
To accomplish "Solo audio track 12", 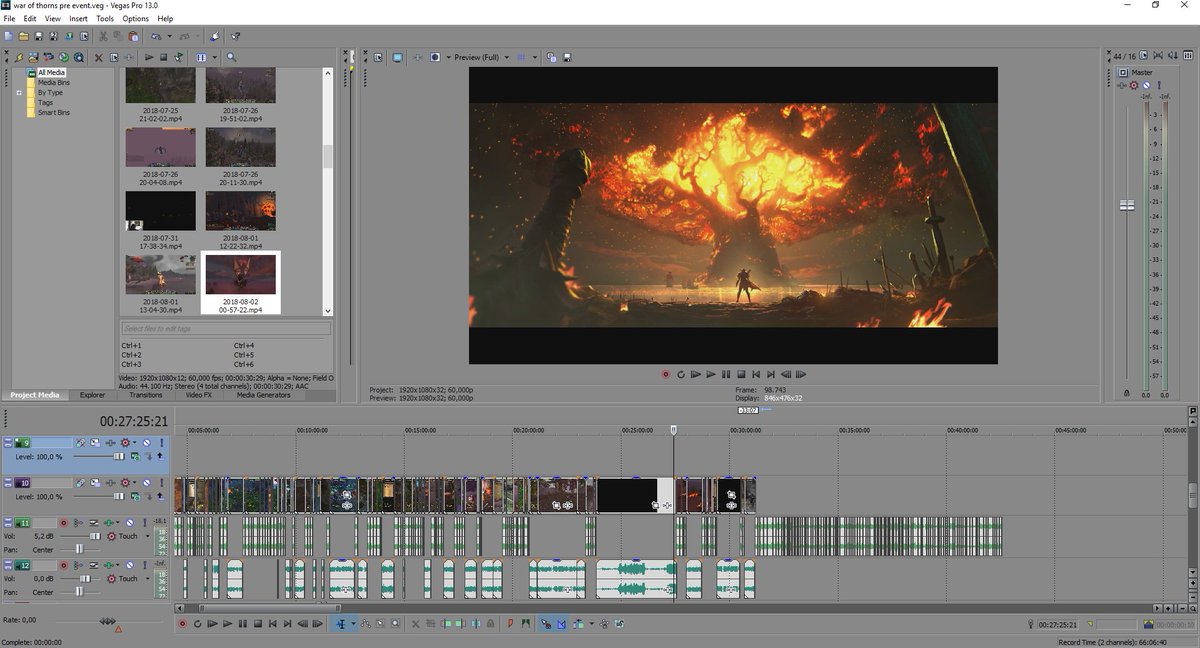I will coord(145,565).
